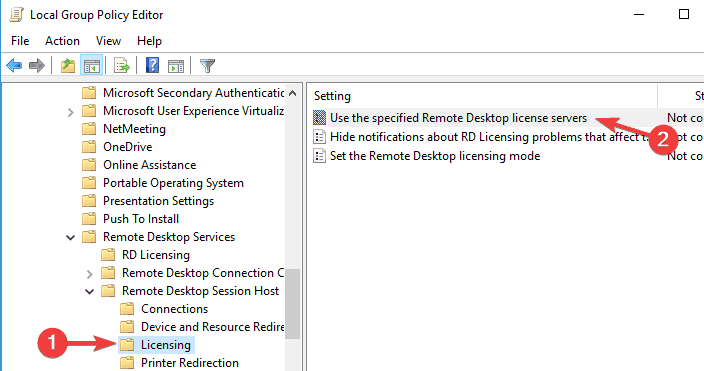Click policy icon beside Use the specified Remote Desktop license servers
The image size is (704, 371).
pyautogui.click(x=319, y=118)
